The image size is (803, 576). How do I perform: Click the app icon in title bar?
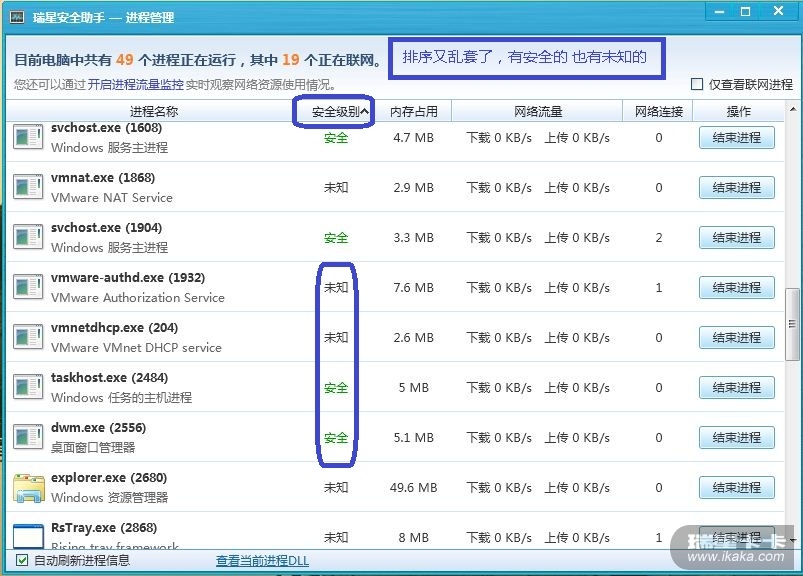[17, 17]
